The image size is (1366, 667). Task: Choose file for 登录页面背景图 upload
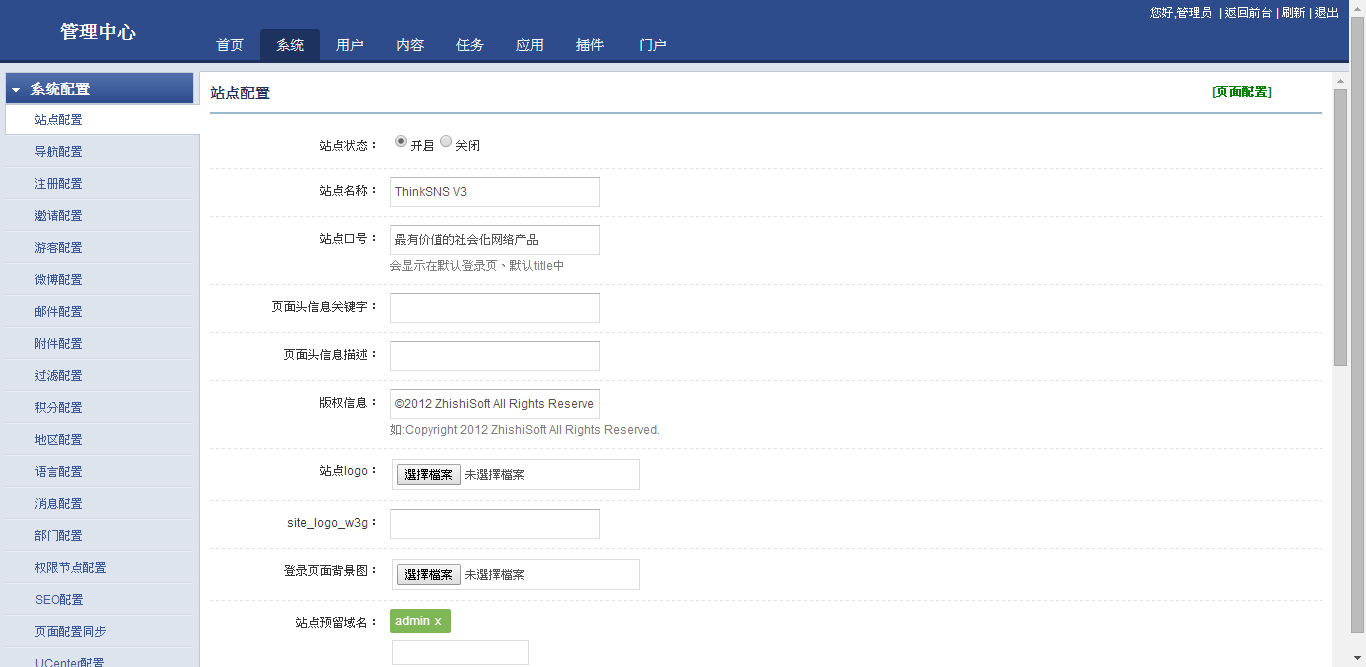tap(428, 575)
